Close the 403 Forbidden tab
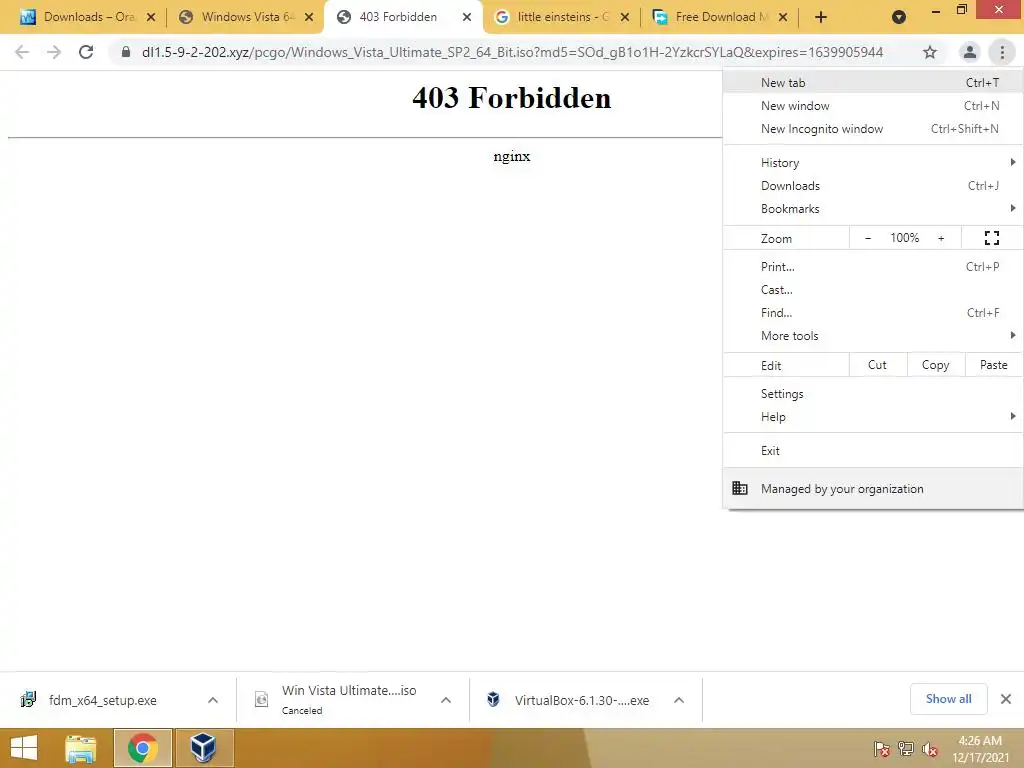The width and height of the screenshot is (1024, 768). click(x=467, y=17)
